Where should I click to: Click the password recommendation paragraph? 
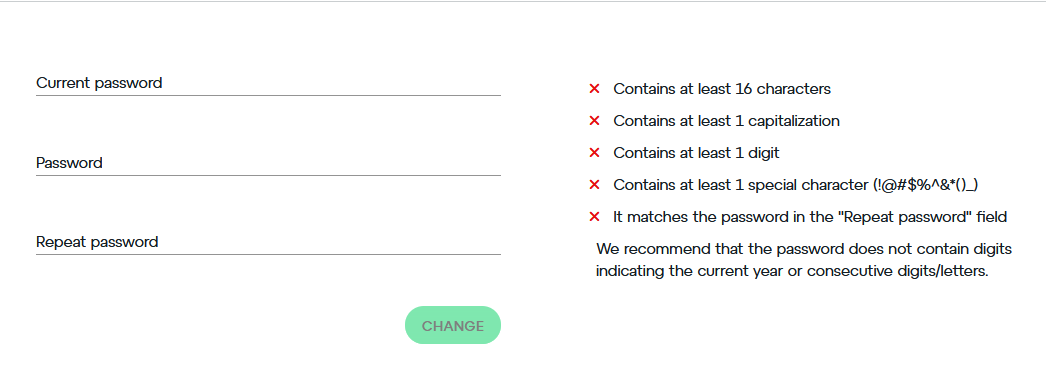point(804,261)
